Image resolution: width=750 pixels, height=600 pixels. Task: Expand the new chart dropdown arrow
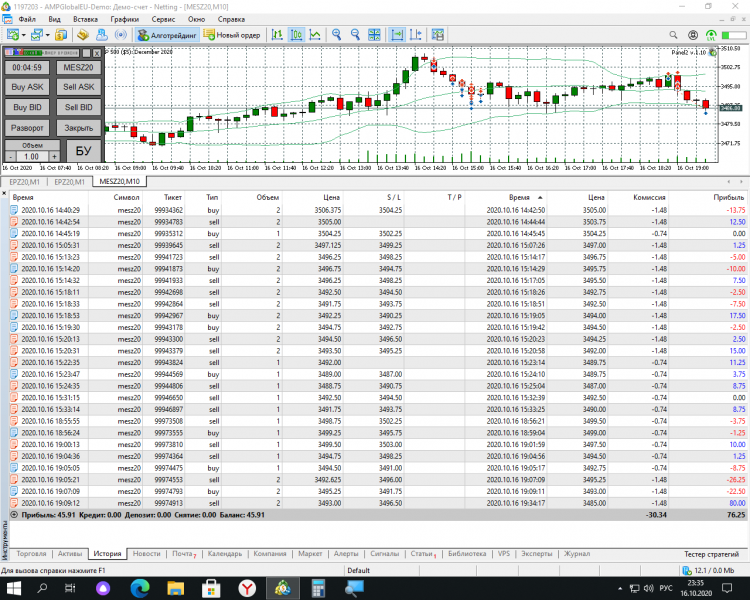coord(23,35)
